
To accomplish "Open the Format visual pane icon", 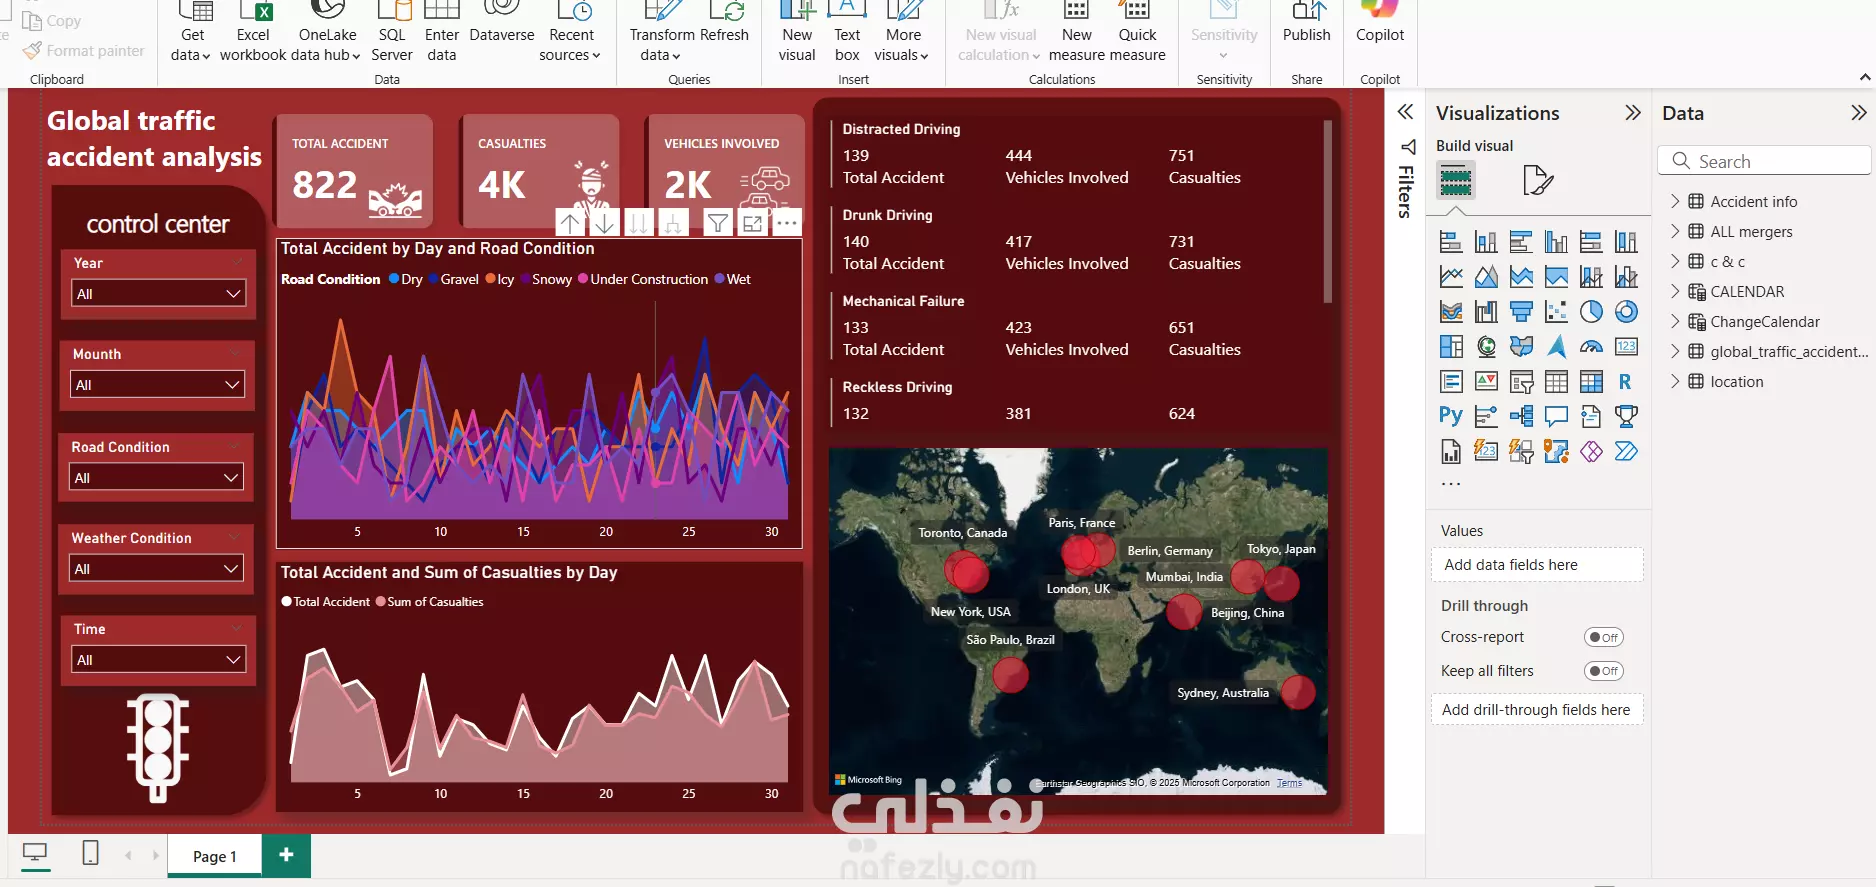I will pos(1538,180).
